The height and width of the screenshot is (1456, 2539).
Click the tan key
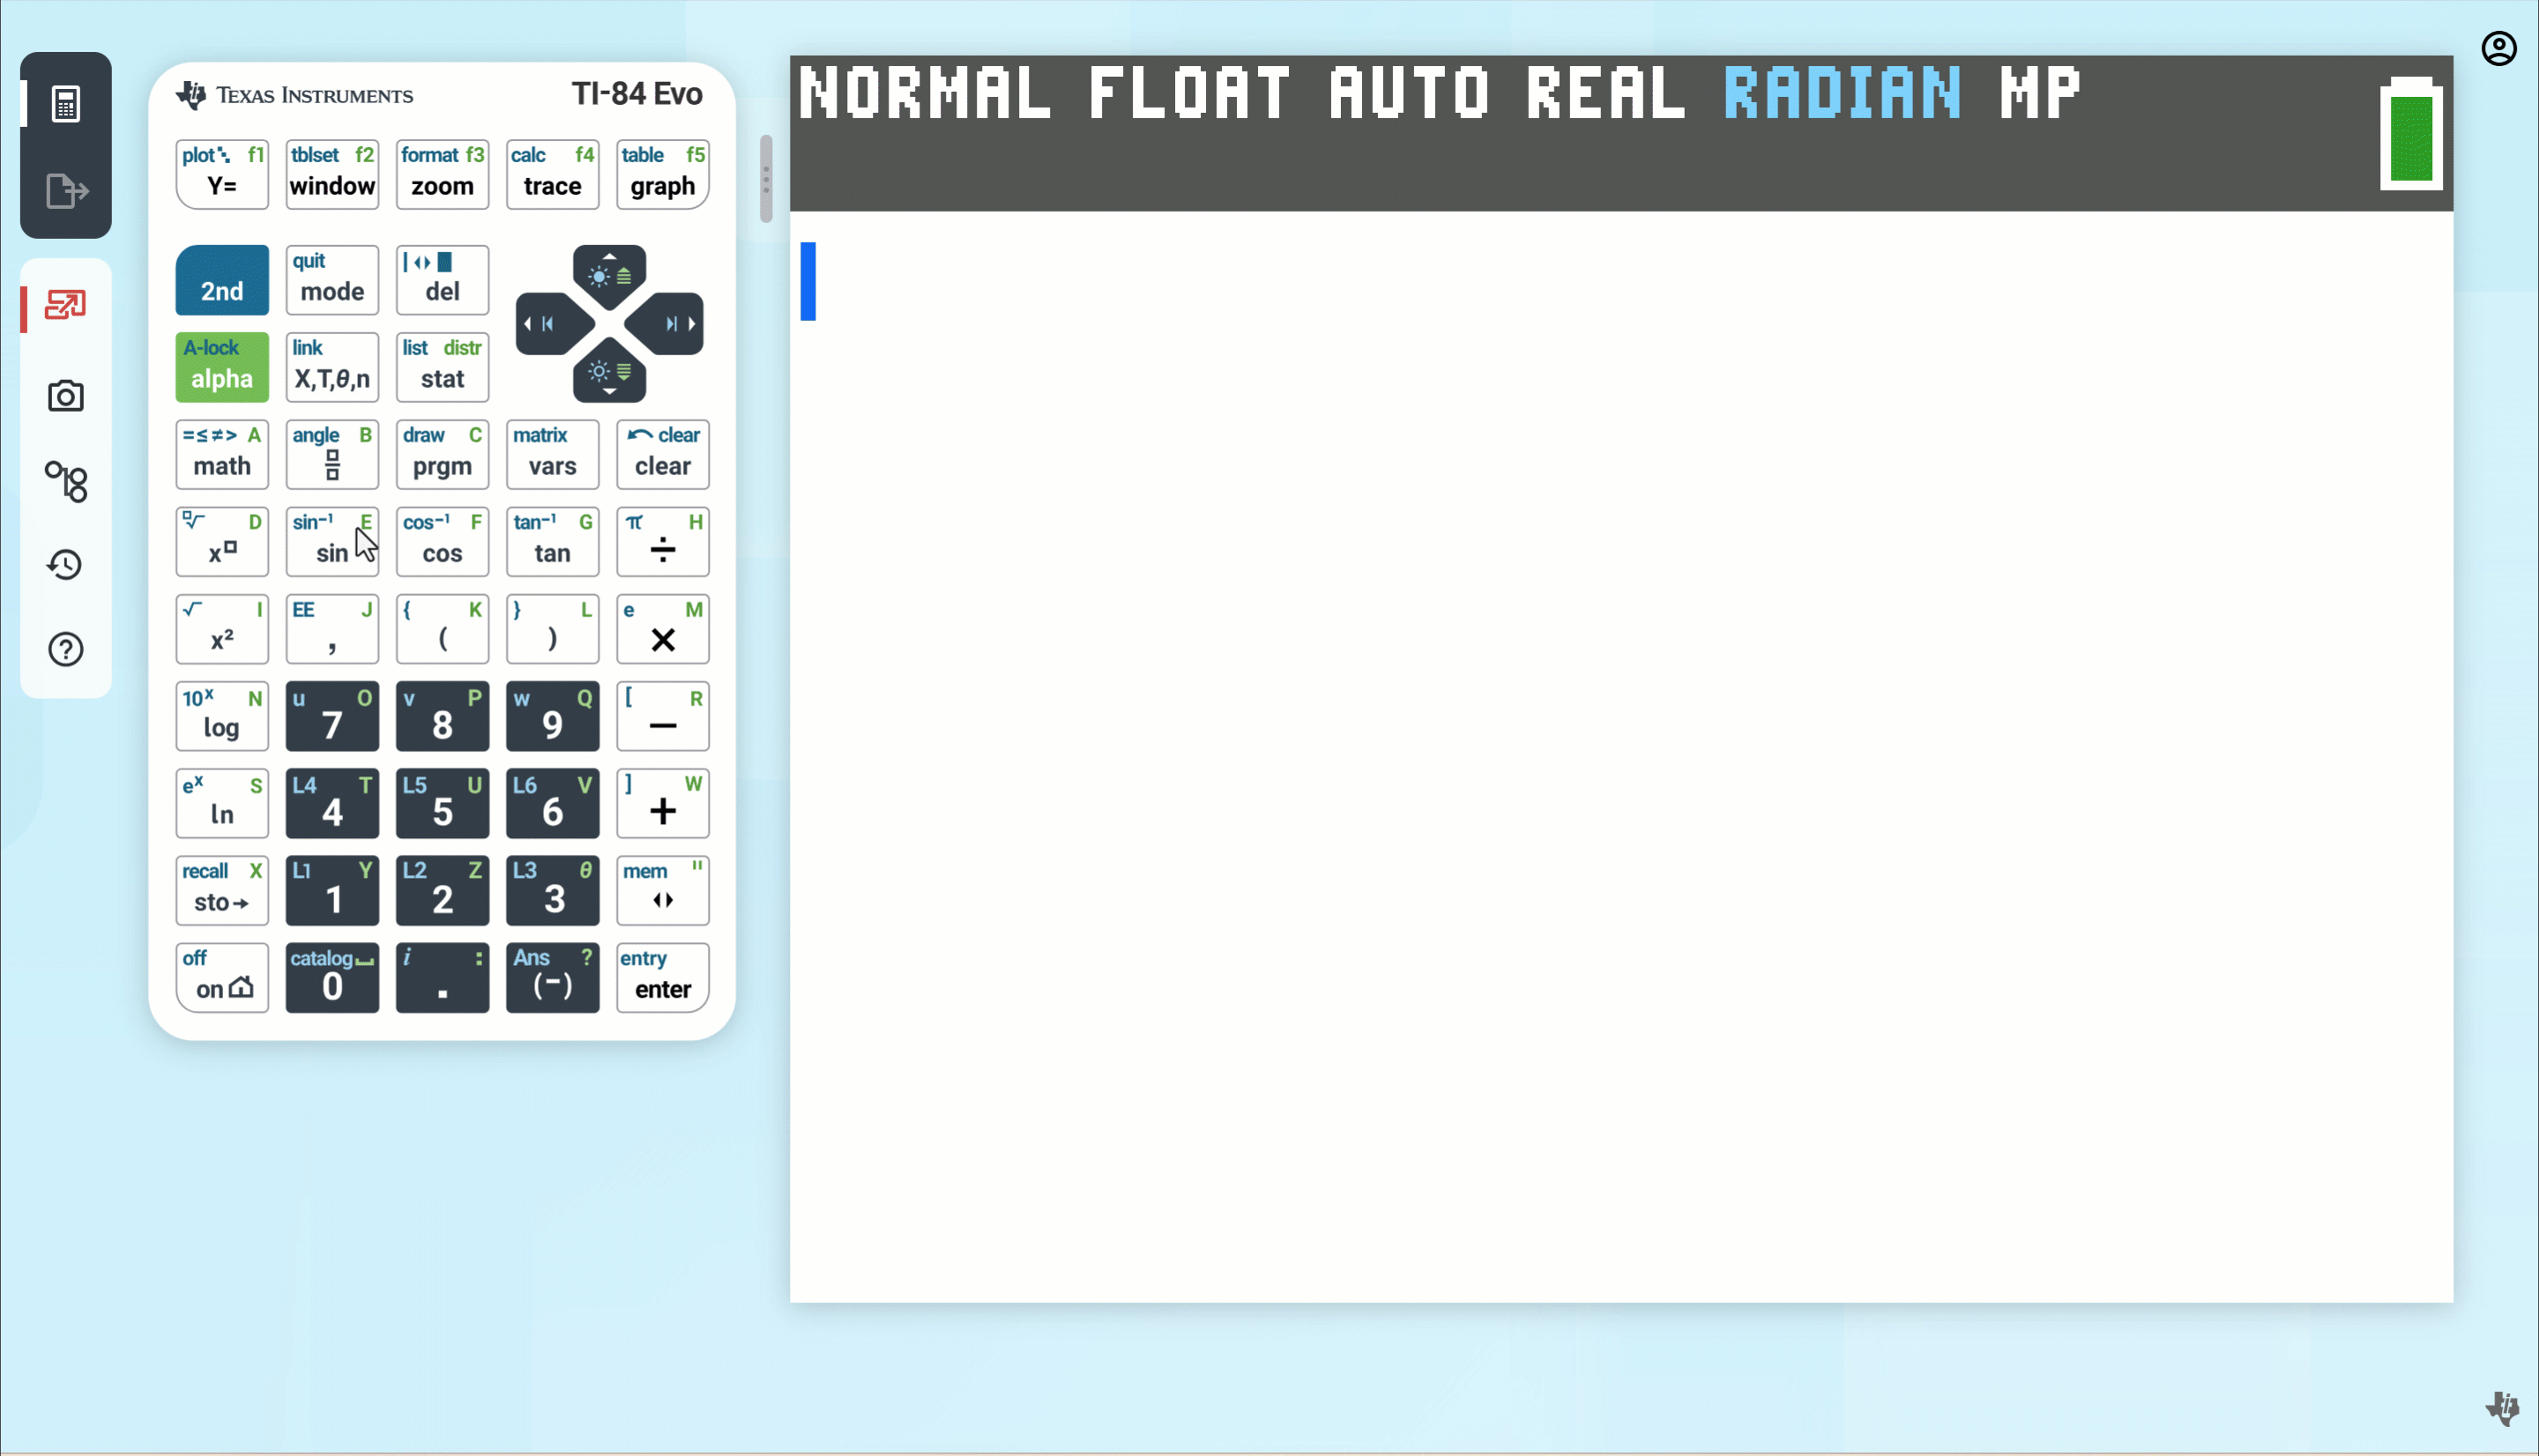(x=553, y=541)
